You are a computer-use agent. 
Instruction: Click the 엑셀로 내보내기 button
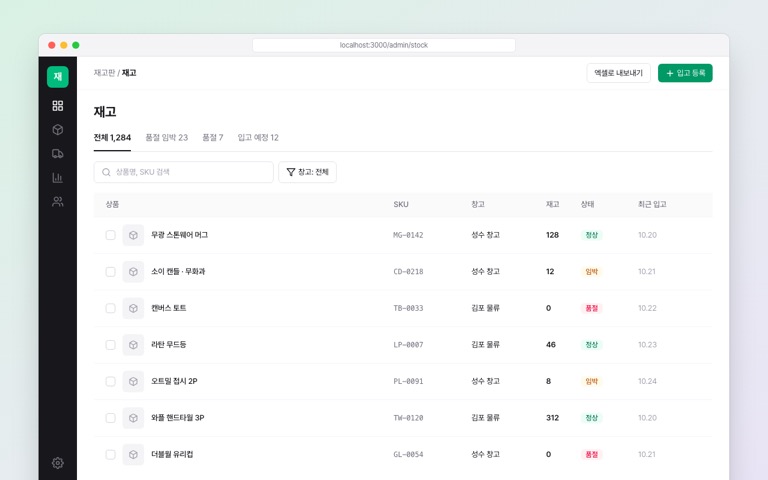pos(619,73)
